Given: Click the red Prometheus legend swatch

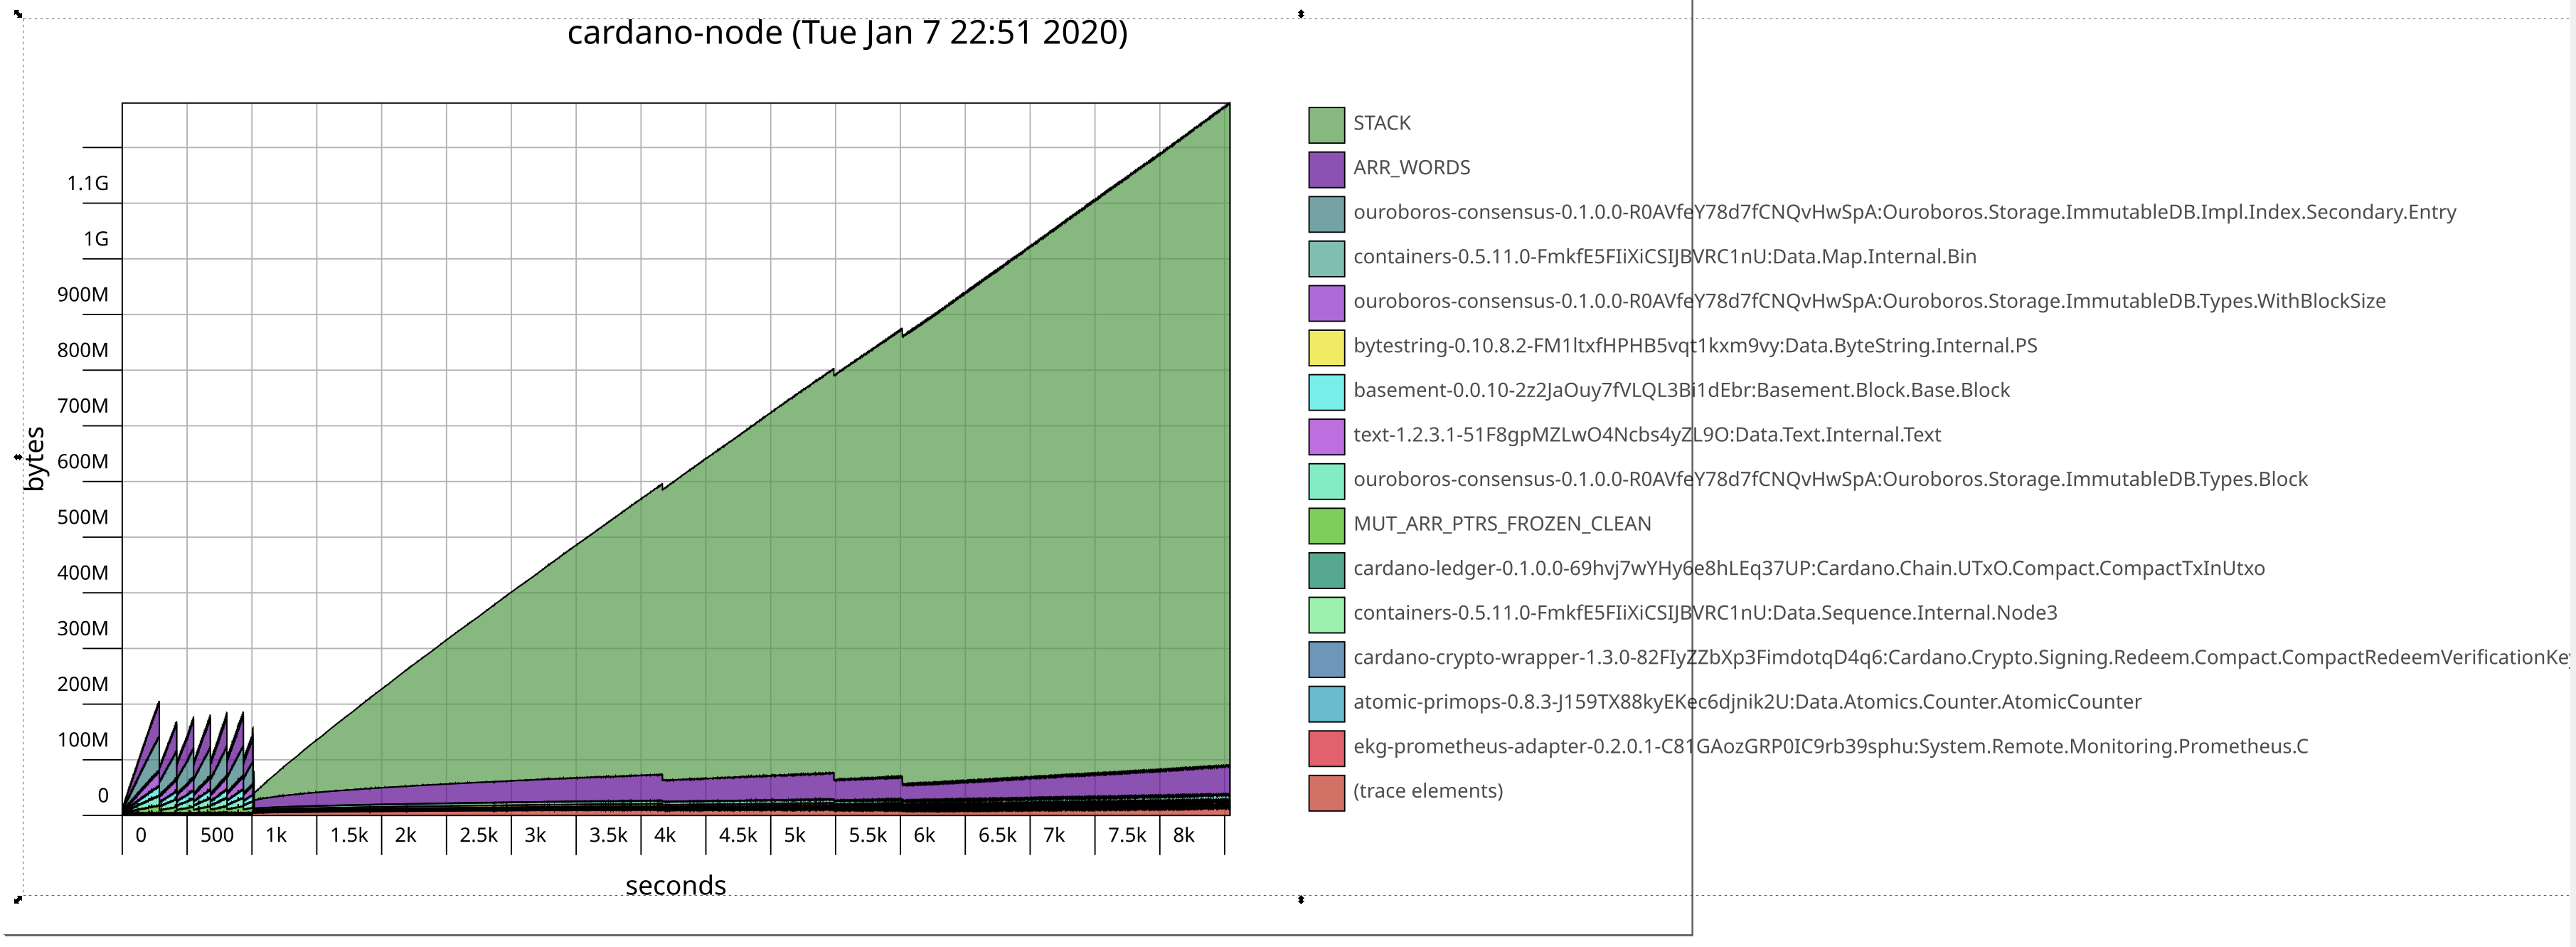Looking at the screenshot, I should (1326, 748).
